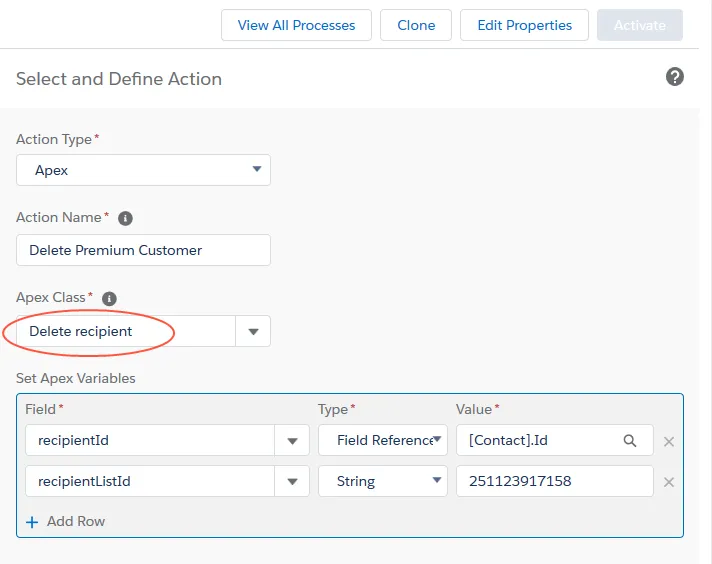The height and width of the screenshot is (564, 712).
Task: Open the recipientListId field dropdown arrow
Action: tap(292, 481)
